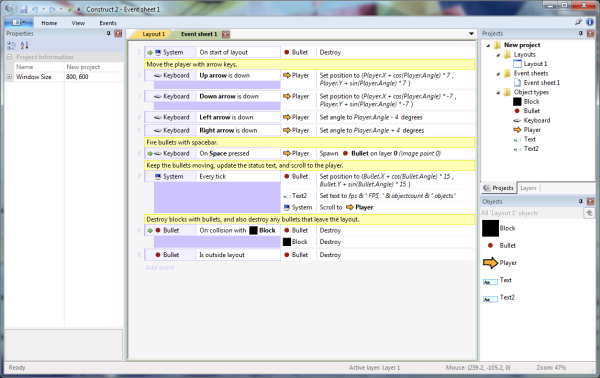
Task: Close the Event sheet 1 tab
Action: [x=226, y=34]
